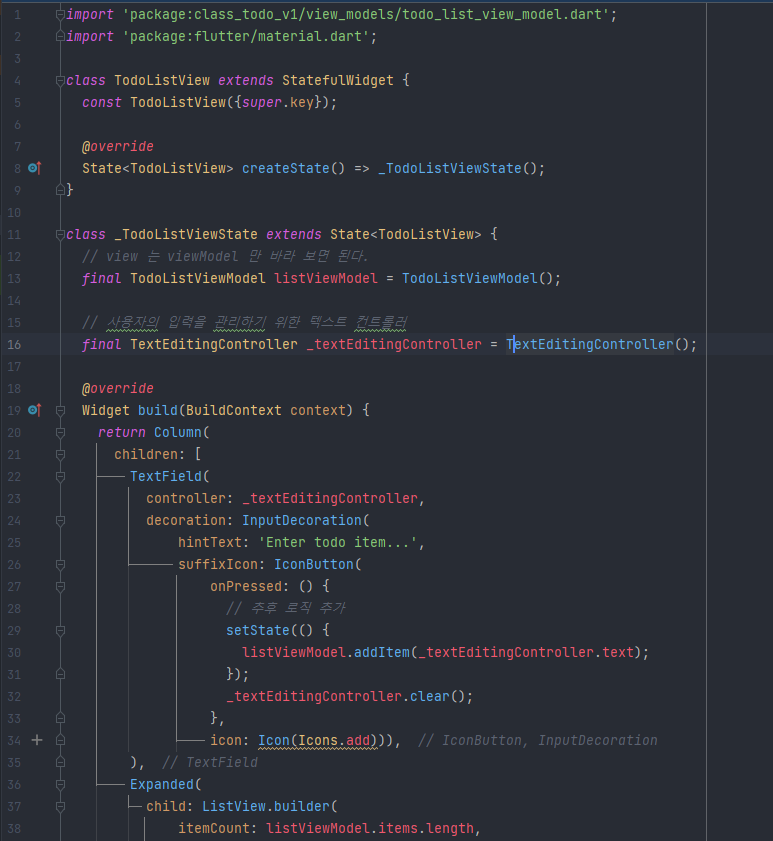This screenshot has width=773, height=841.
Task: Click the Korean comment on line 12
Action: tap(225, 256)
